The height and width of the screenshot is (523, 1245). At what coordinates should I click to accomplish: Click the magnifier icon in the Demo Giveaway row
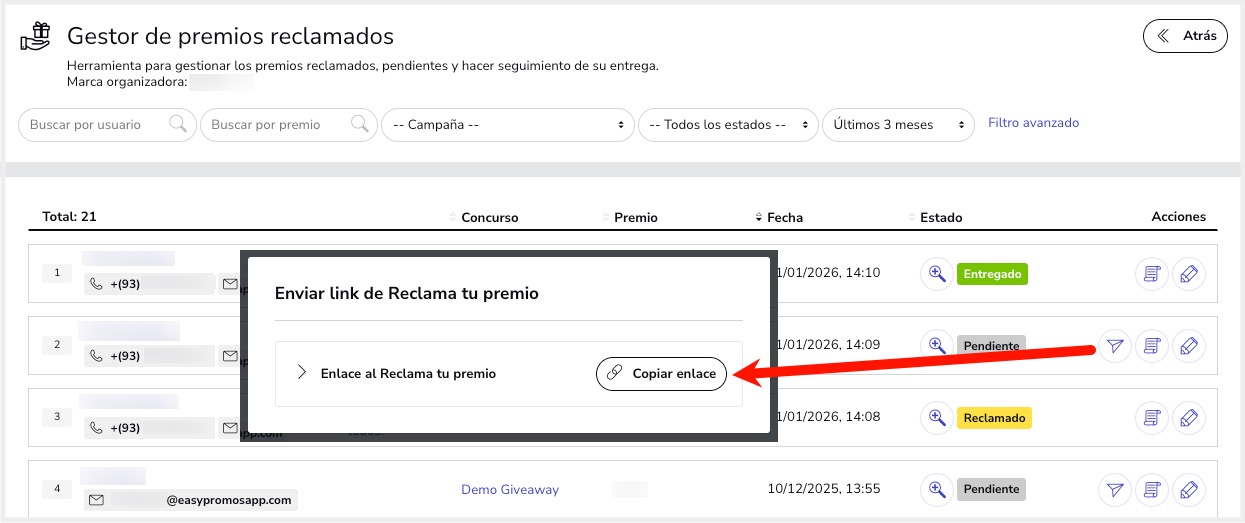click(936, 489)
